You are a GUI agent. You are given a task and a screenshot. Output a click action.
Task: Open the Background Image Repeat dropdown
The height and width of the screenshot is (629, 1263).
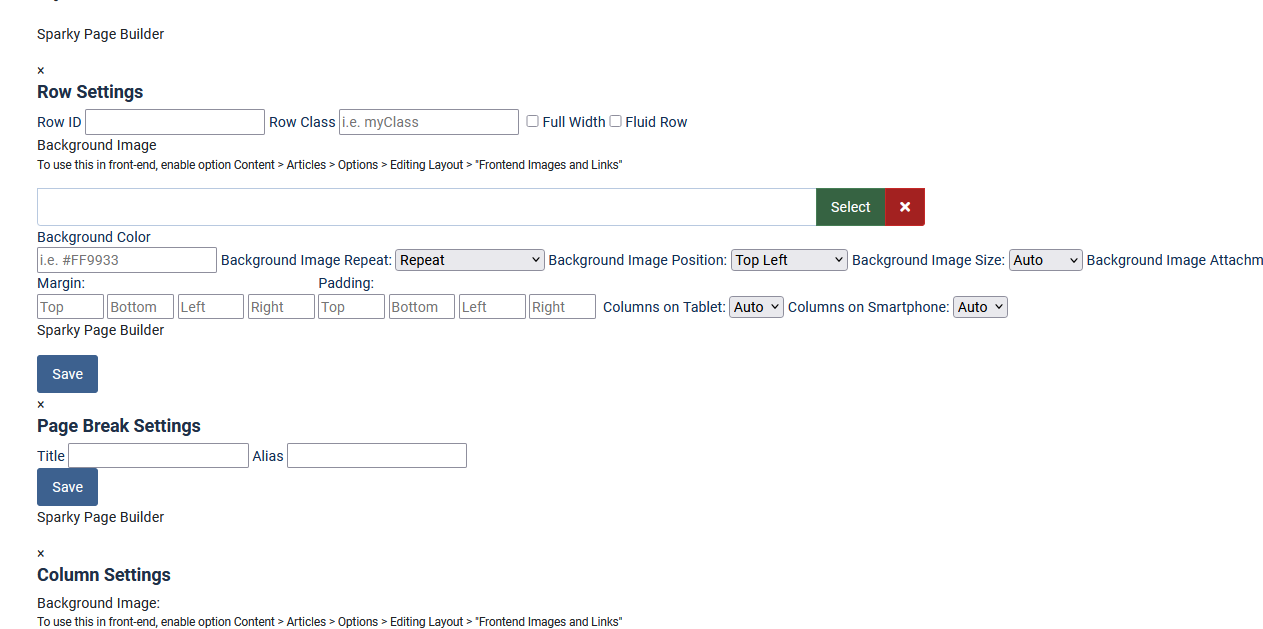point(470,260)
